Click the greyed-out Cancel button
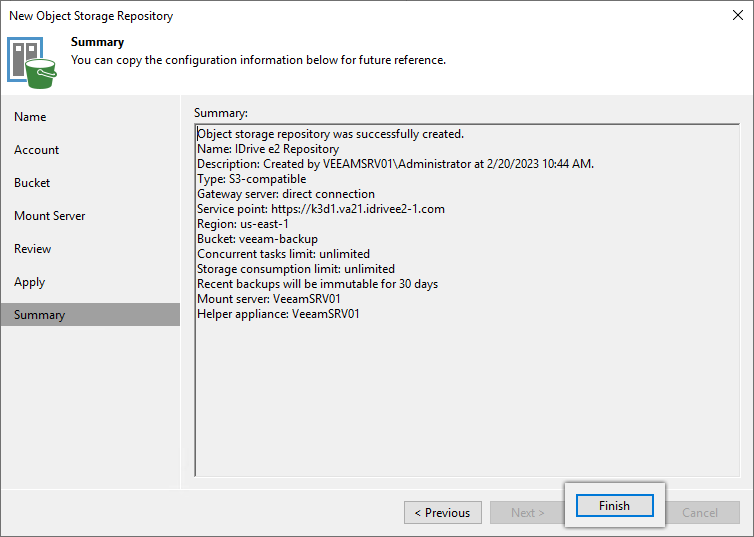 point(700,512)
